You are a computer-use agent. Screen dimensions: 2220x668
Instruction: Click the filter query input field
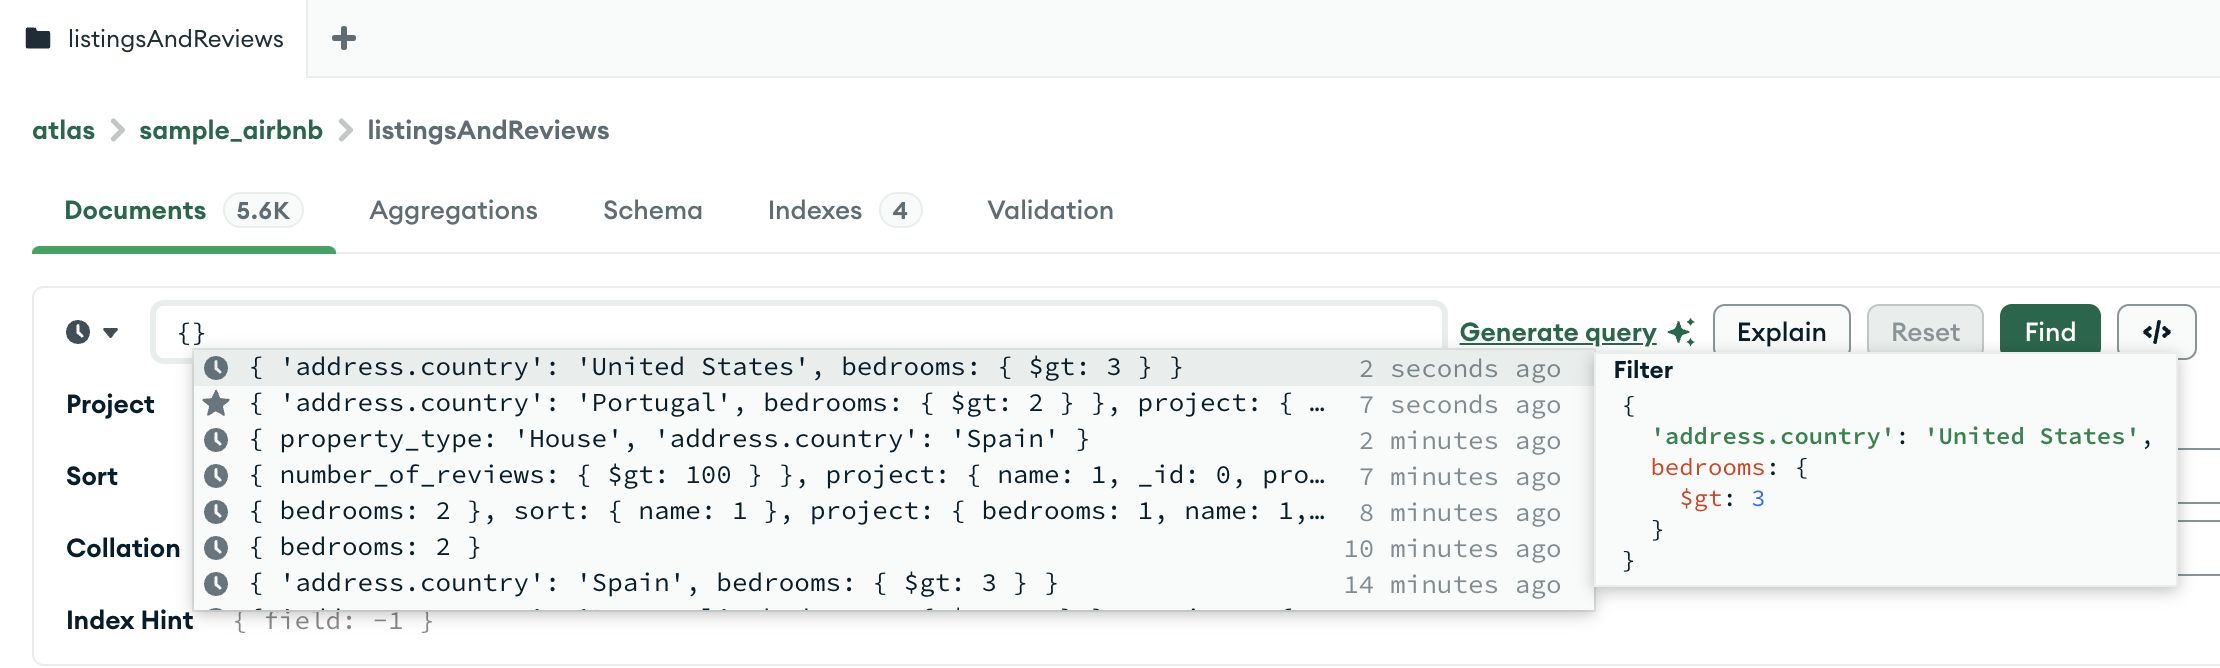[798, 332]
